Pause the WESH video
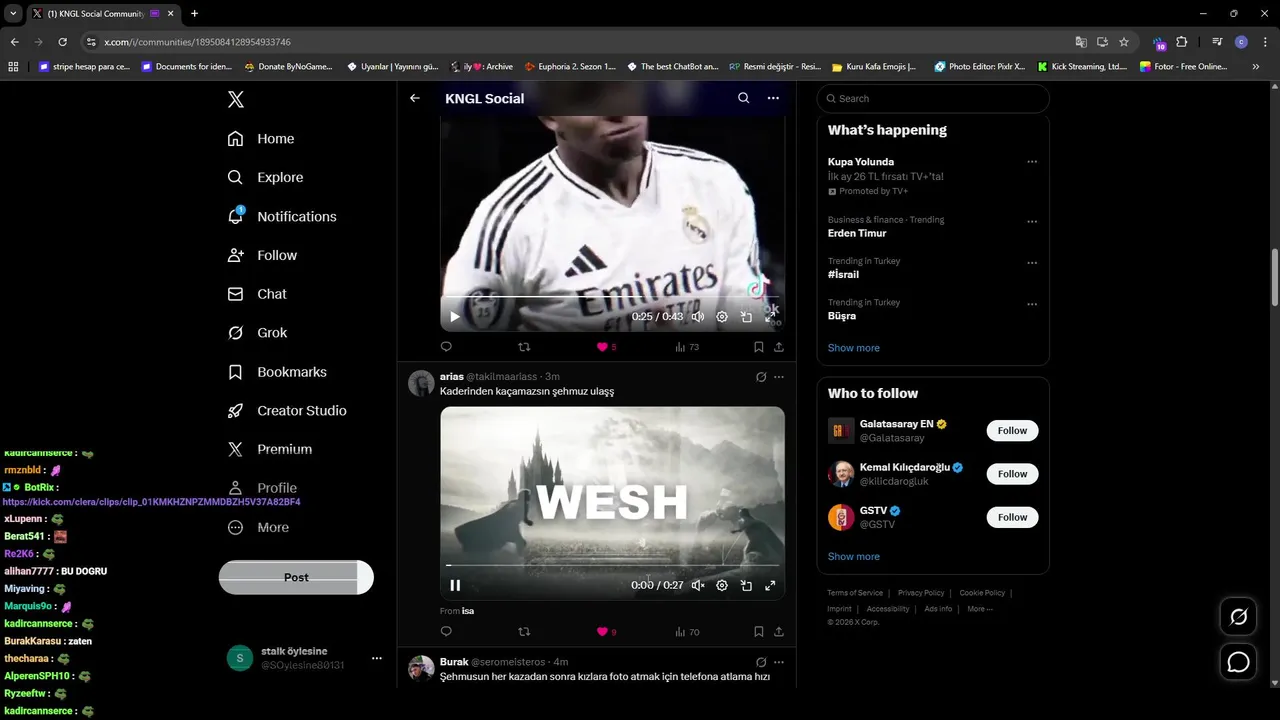Image resolution: width=1280 pixels, height=720 pixels. 455,586
